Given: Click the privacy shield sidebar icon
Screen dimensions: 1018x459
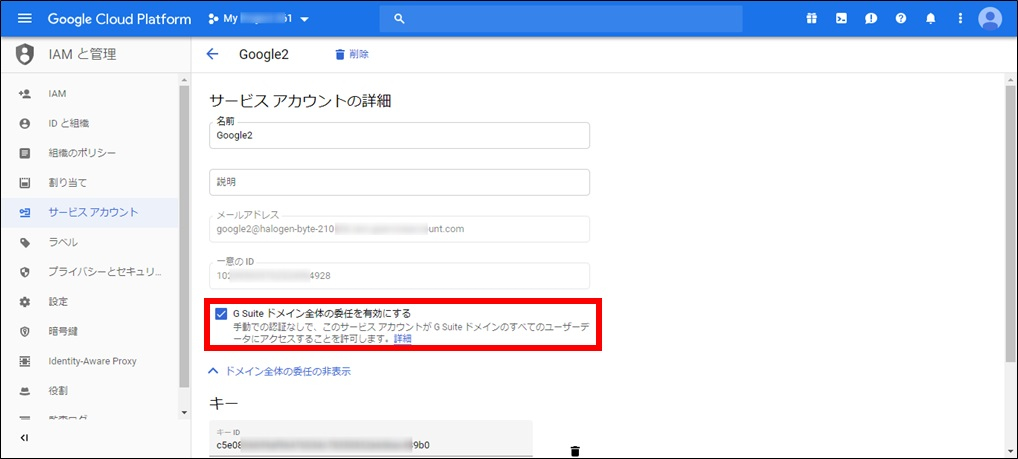Looking at the screenshot, I should (x=25, y=272).
